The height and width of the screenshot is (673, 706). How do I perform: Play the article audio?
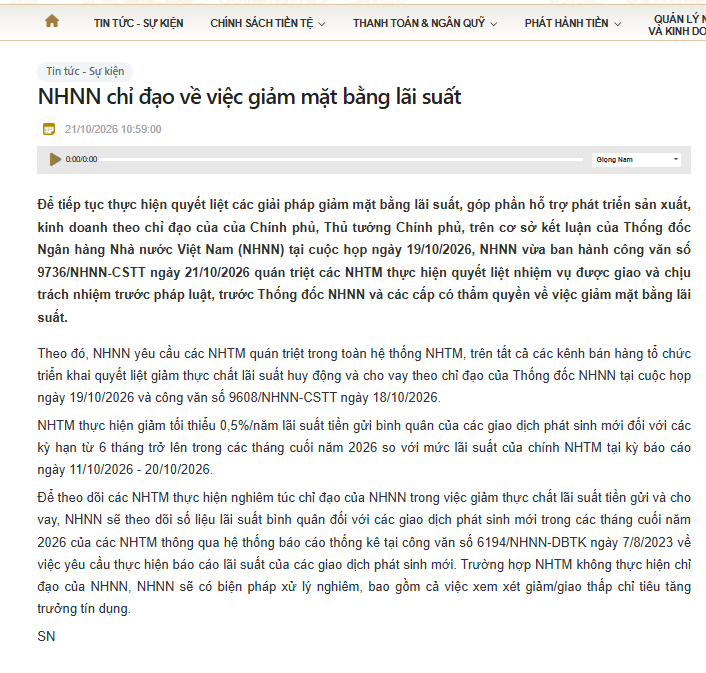(x=55, y=159)
